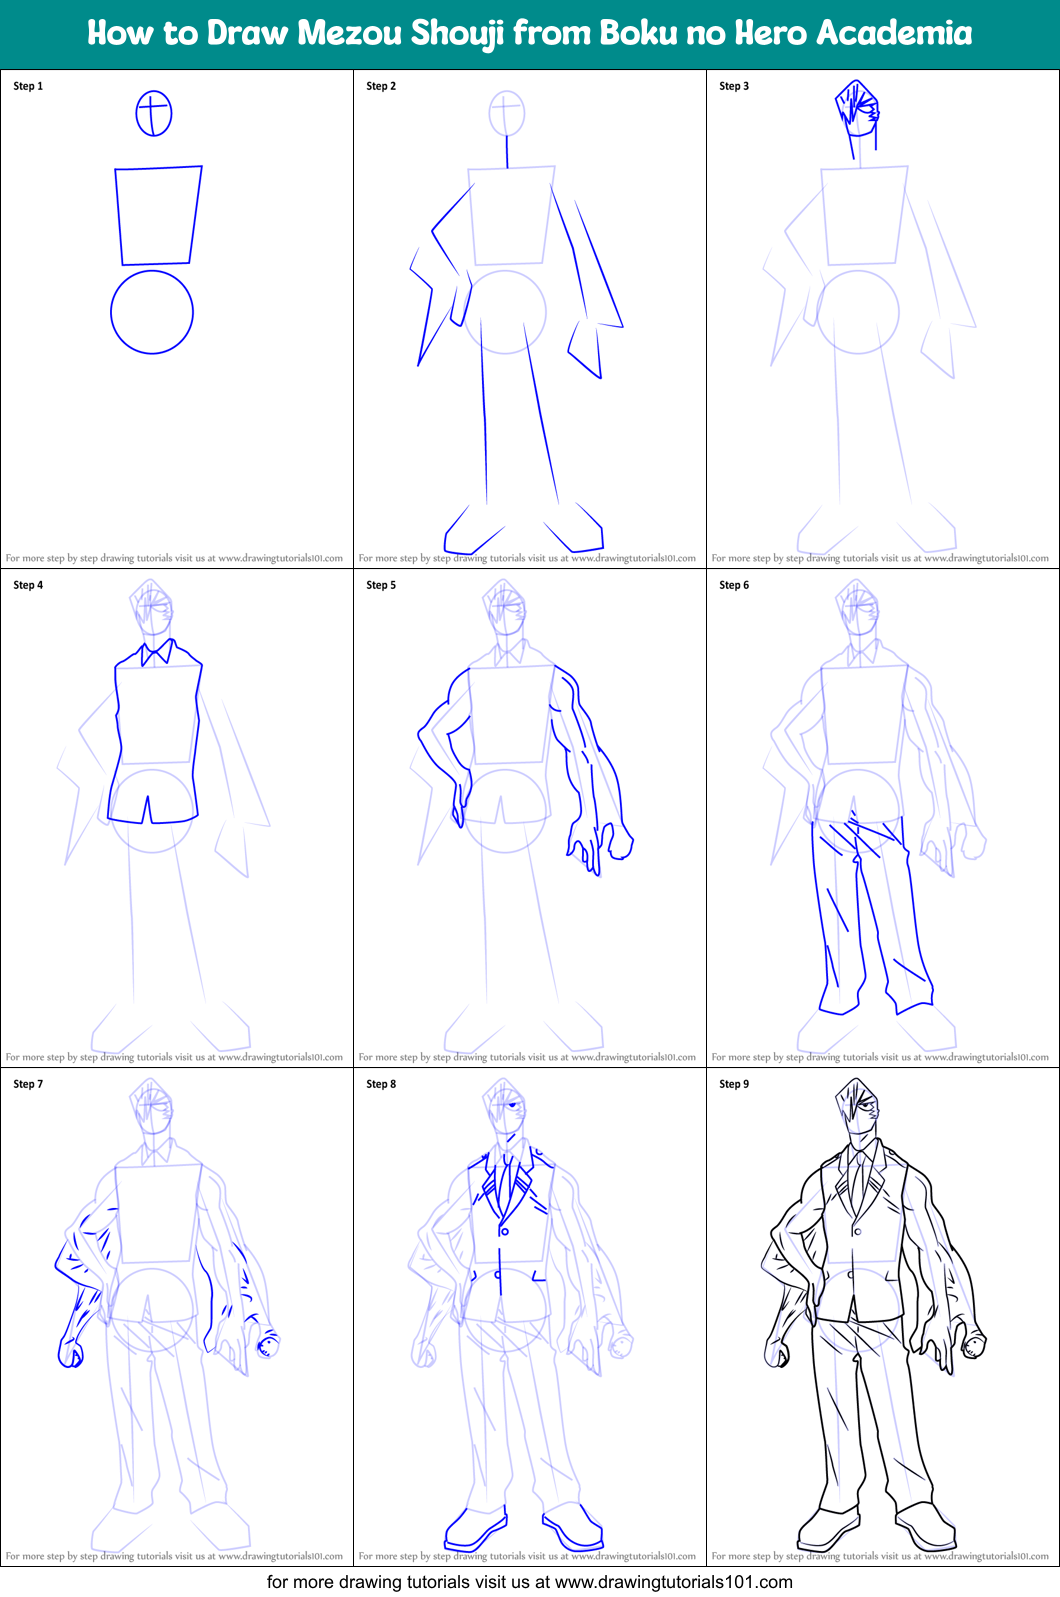Open the Step 4 drawing panel
Image resolution: width=1060 pixels, height=1597 pixels.
(177, 818)
